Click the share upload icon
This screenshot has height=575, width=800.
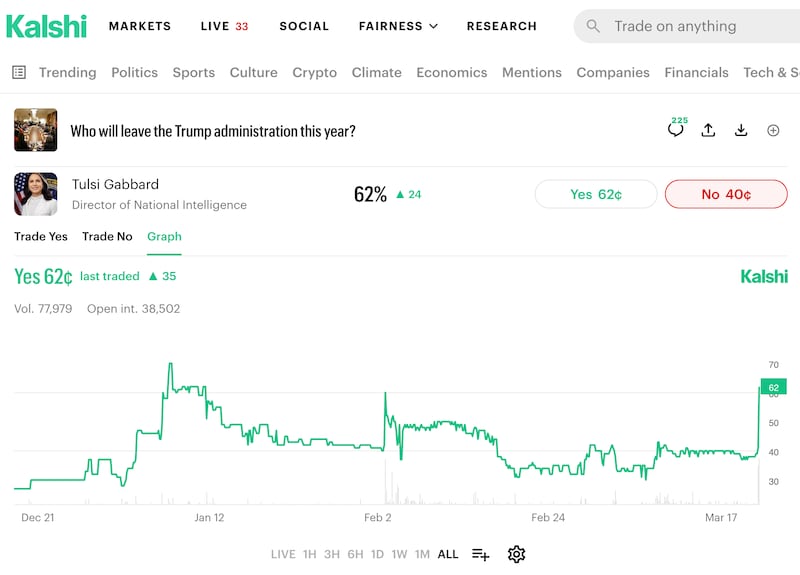708,130
